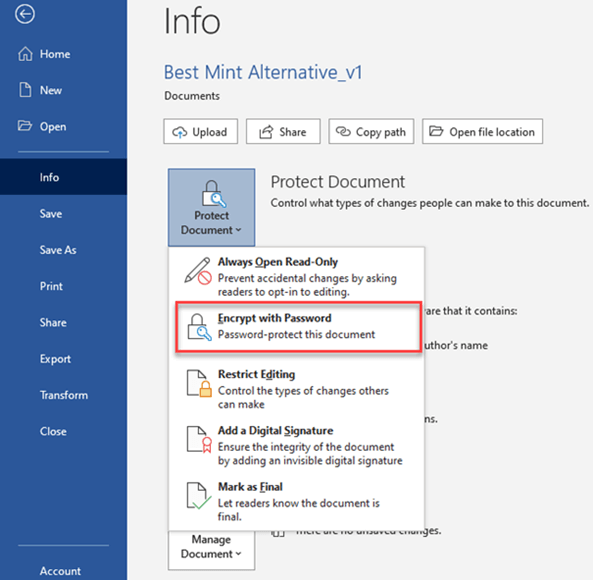Click the back arrow icon
The height and width of the screenshot is (580, 593).
coord(25,14)
